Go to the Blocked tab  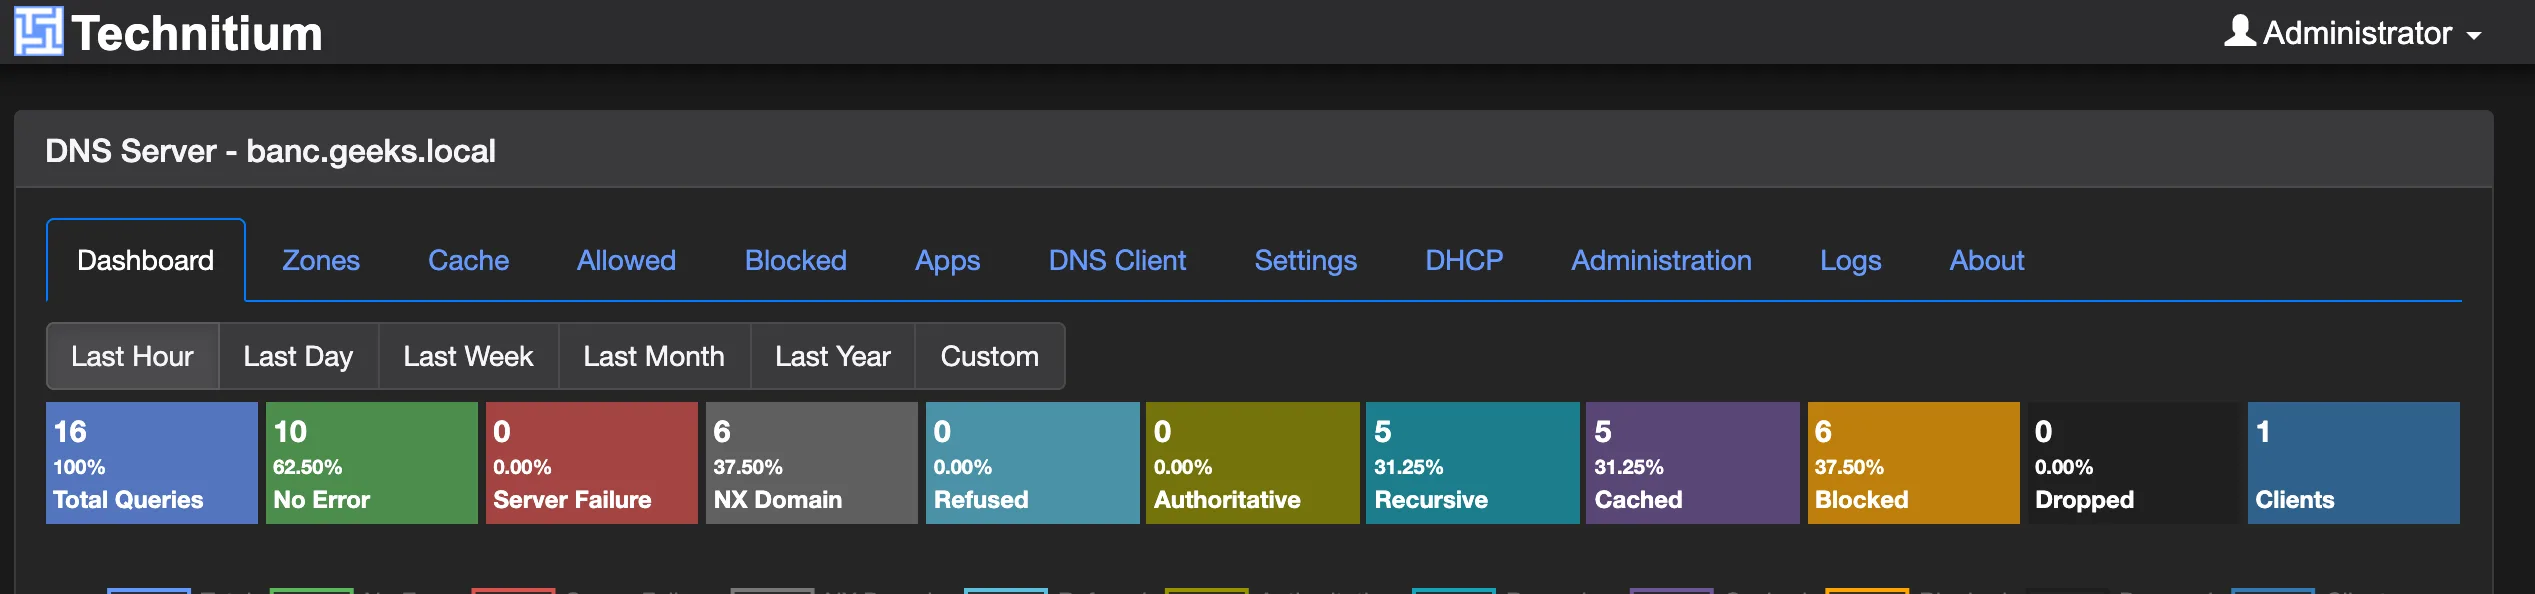[796, 260]
